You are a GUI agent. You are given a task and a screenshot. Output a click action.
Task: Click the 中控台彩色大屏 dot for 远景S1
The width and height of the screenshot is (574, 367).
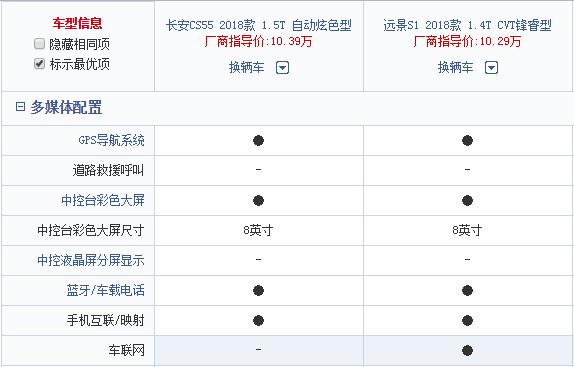pos(467,201)
